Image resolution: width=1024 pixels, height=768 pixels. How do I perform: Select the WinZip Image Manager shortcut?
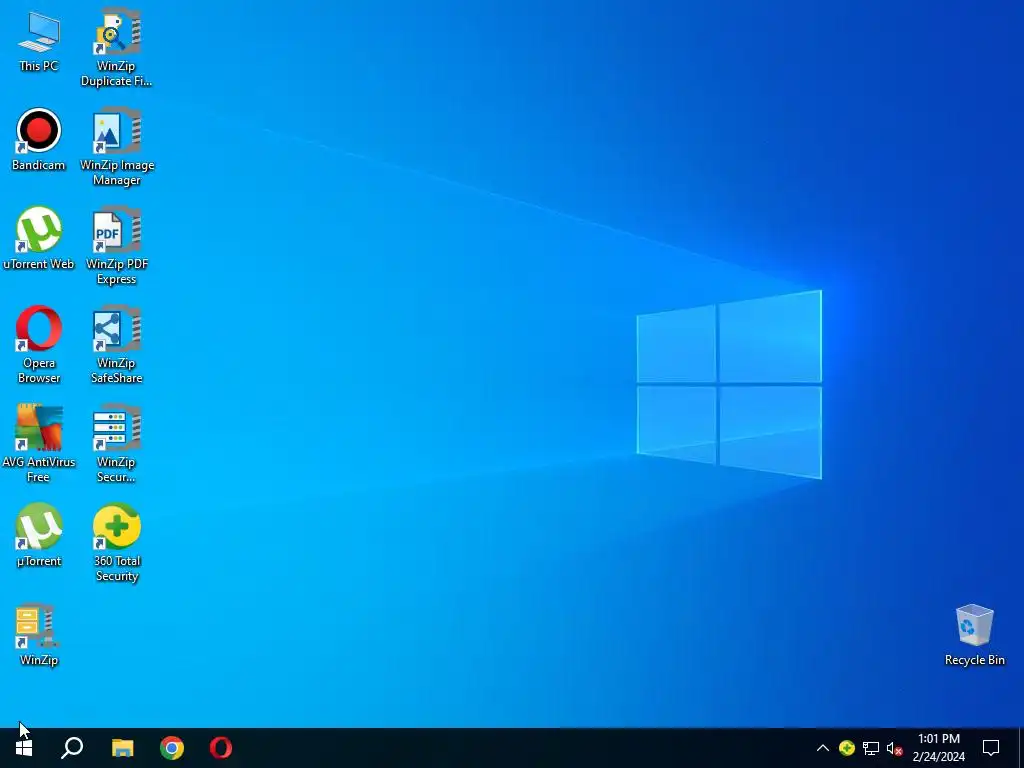(x=116, y=148)
